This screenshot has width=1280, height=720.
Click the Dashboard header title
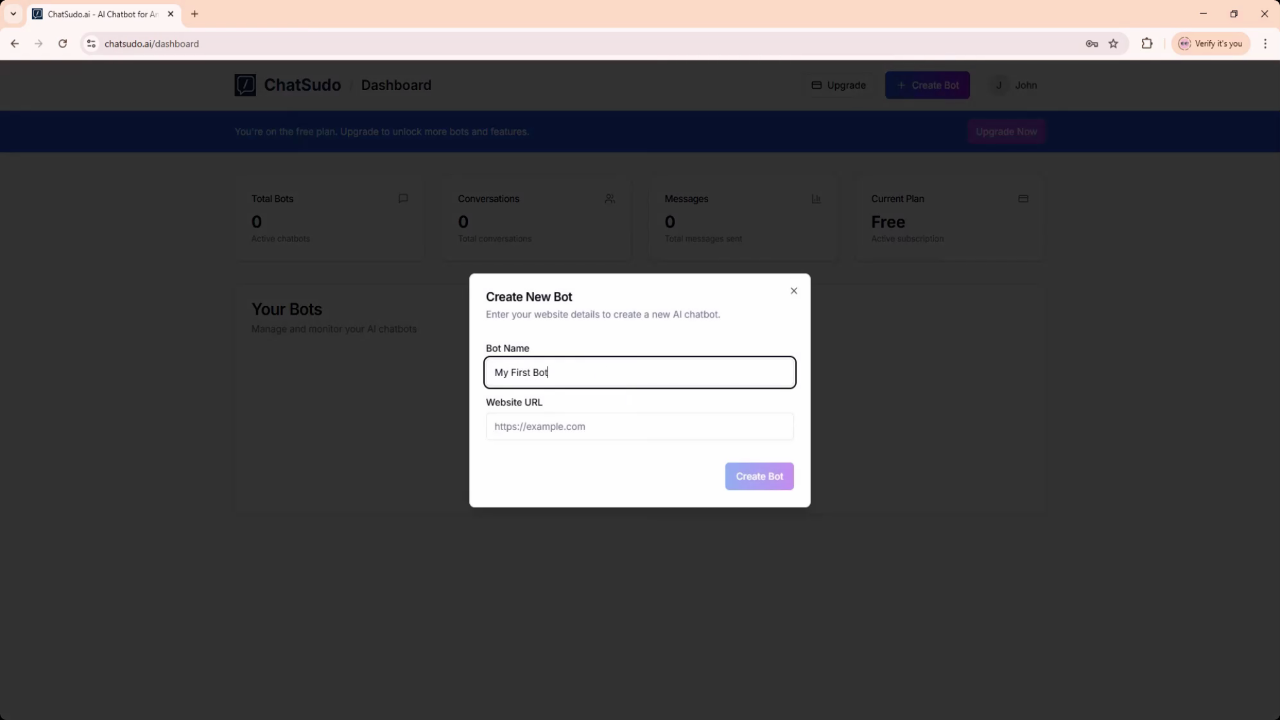pos(396,85)
